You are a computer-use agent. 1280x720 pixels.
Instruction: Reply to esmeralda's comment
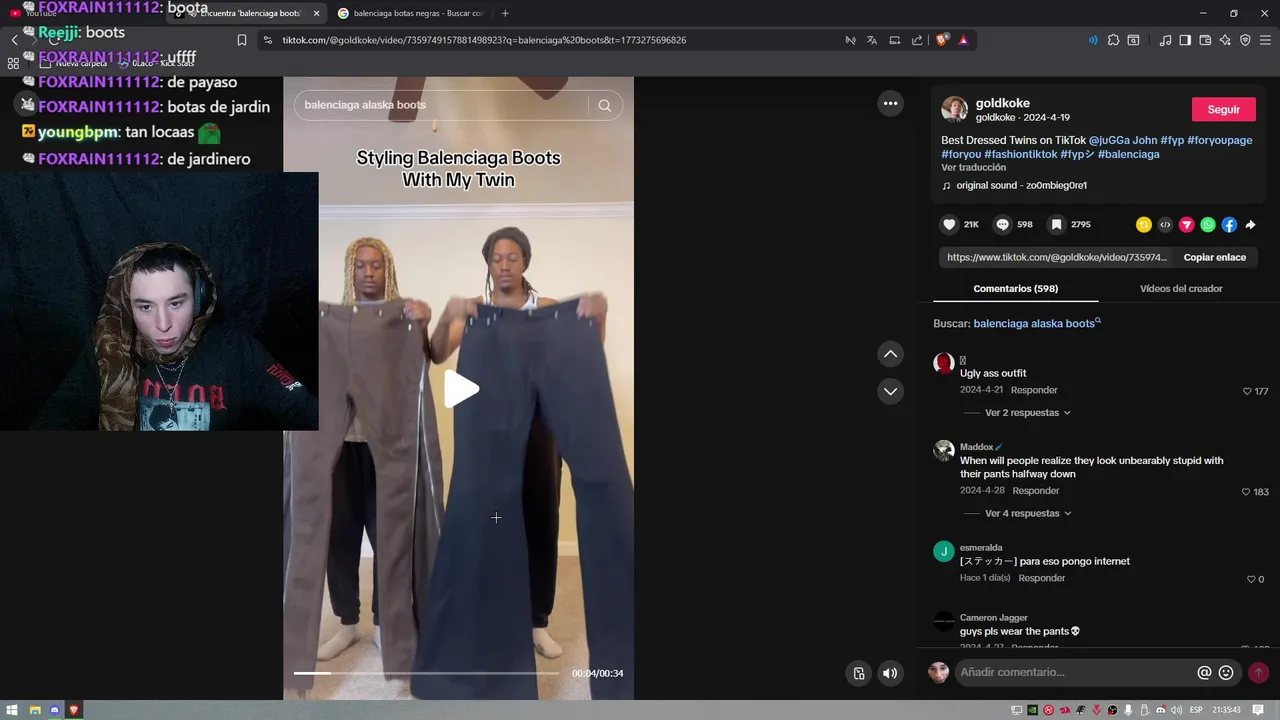(x=1042, y=578)
